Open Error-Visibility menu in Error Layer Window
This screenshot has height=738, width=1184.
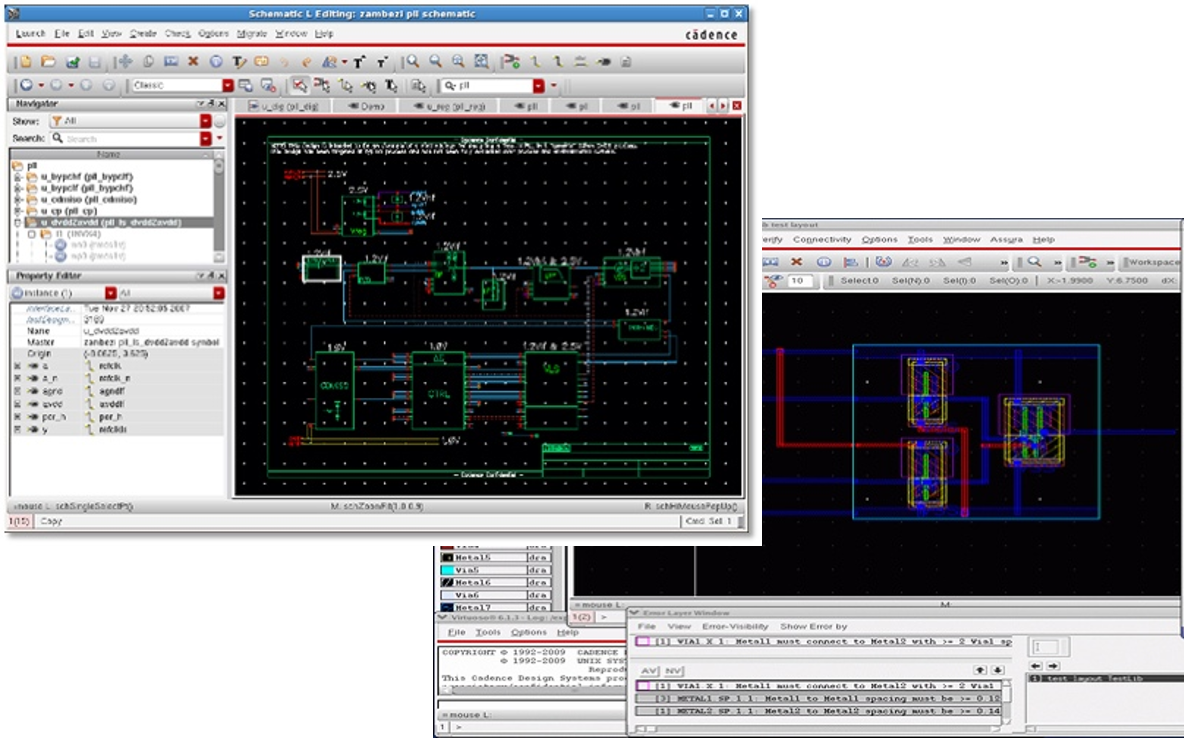click(x=735, y=626)
